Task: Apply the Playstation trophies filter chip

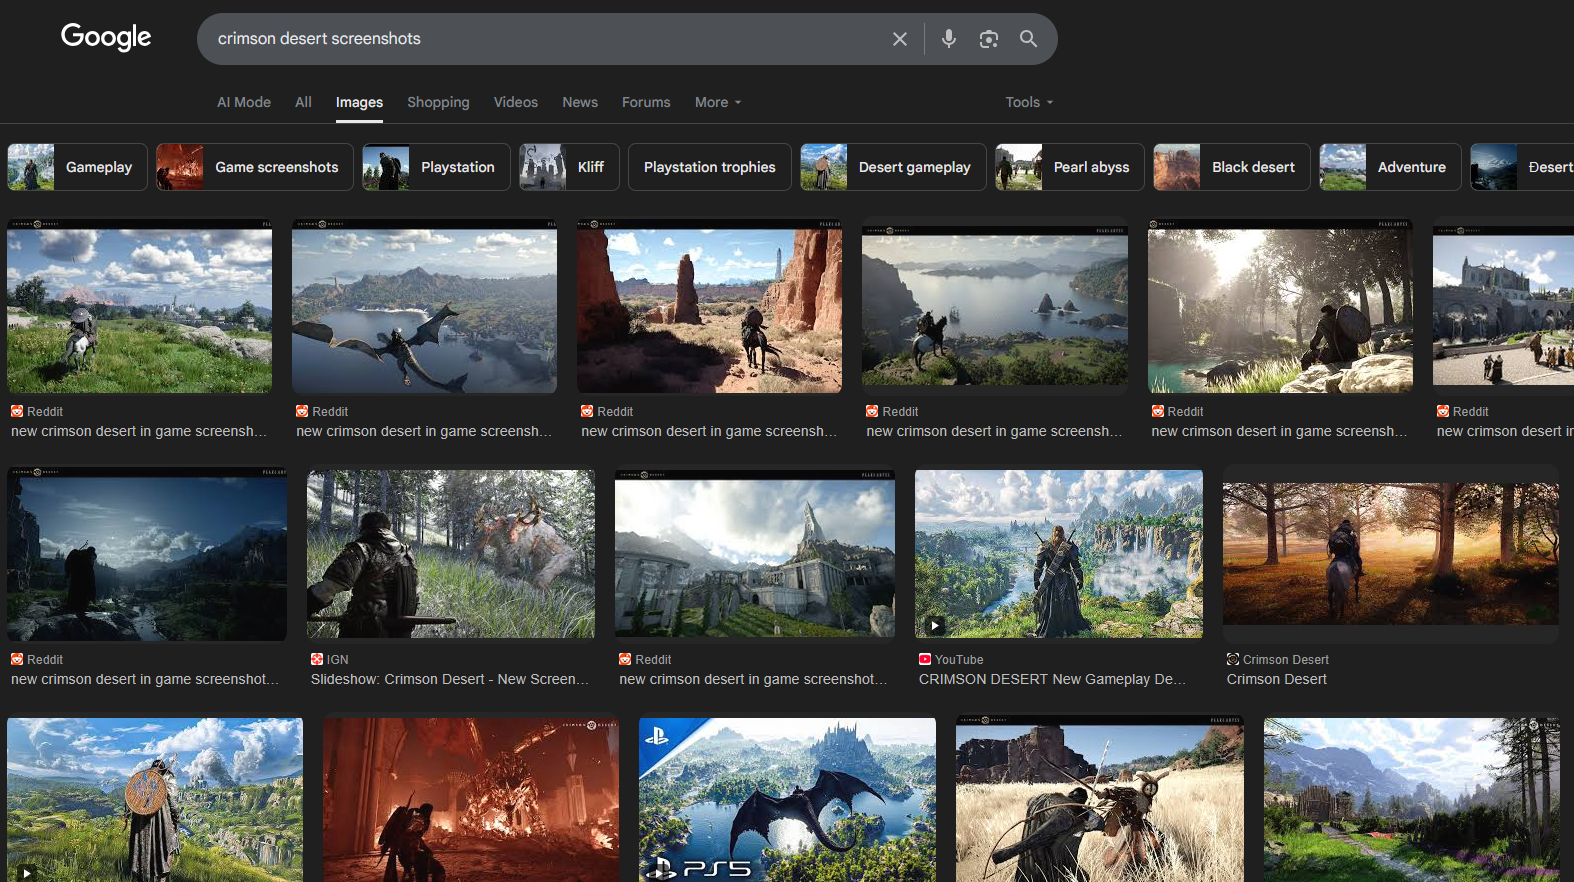Action: tap(709, 167)
